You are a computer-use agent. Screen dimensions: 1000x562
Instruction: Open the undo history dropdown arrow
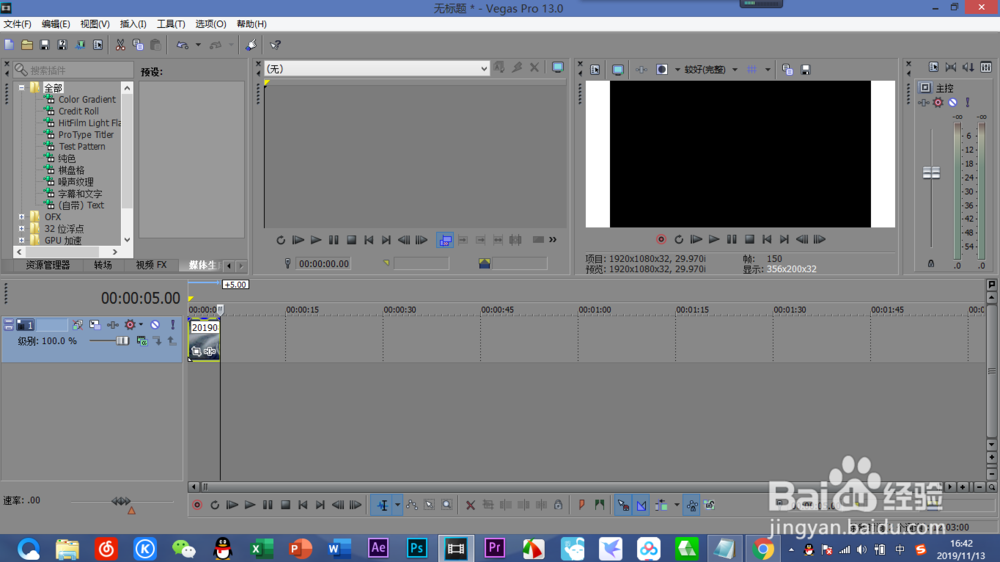pos(198,45)
